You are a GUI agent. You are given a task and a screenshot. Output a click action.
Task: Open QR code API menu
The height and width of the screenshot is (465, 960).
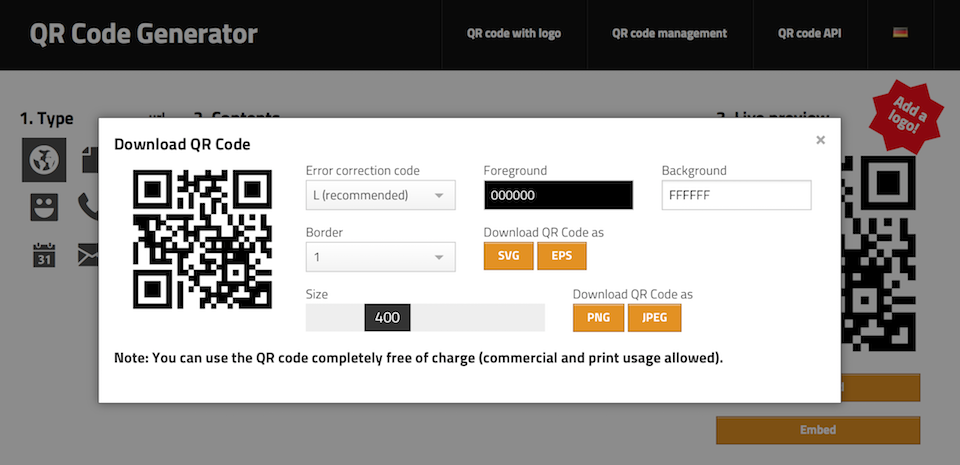[809, 34]
